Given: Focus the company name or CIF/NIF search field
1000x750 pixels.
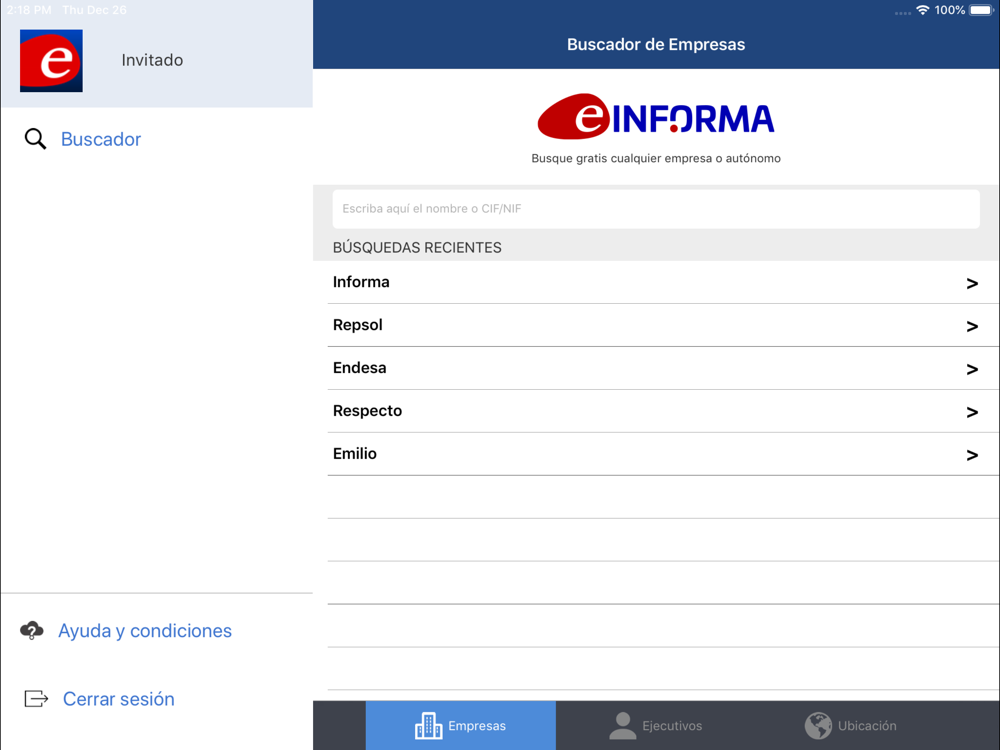Looking at the screenshot, I should [x=656, y=209].
